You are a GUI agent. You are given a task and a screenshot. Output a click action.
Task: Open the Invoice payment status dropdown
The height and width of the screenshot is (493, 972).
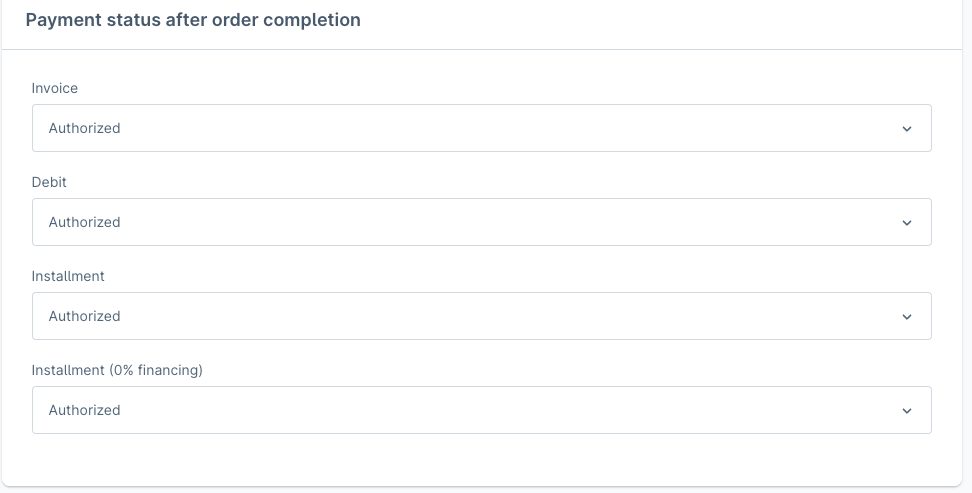[x=481, y=128]
